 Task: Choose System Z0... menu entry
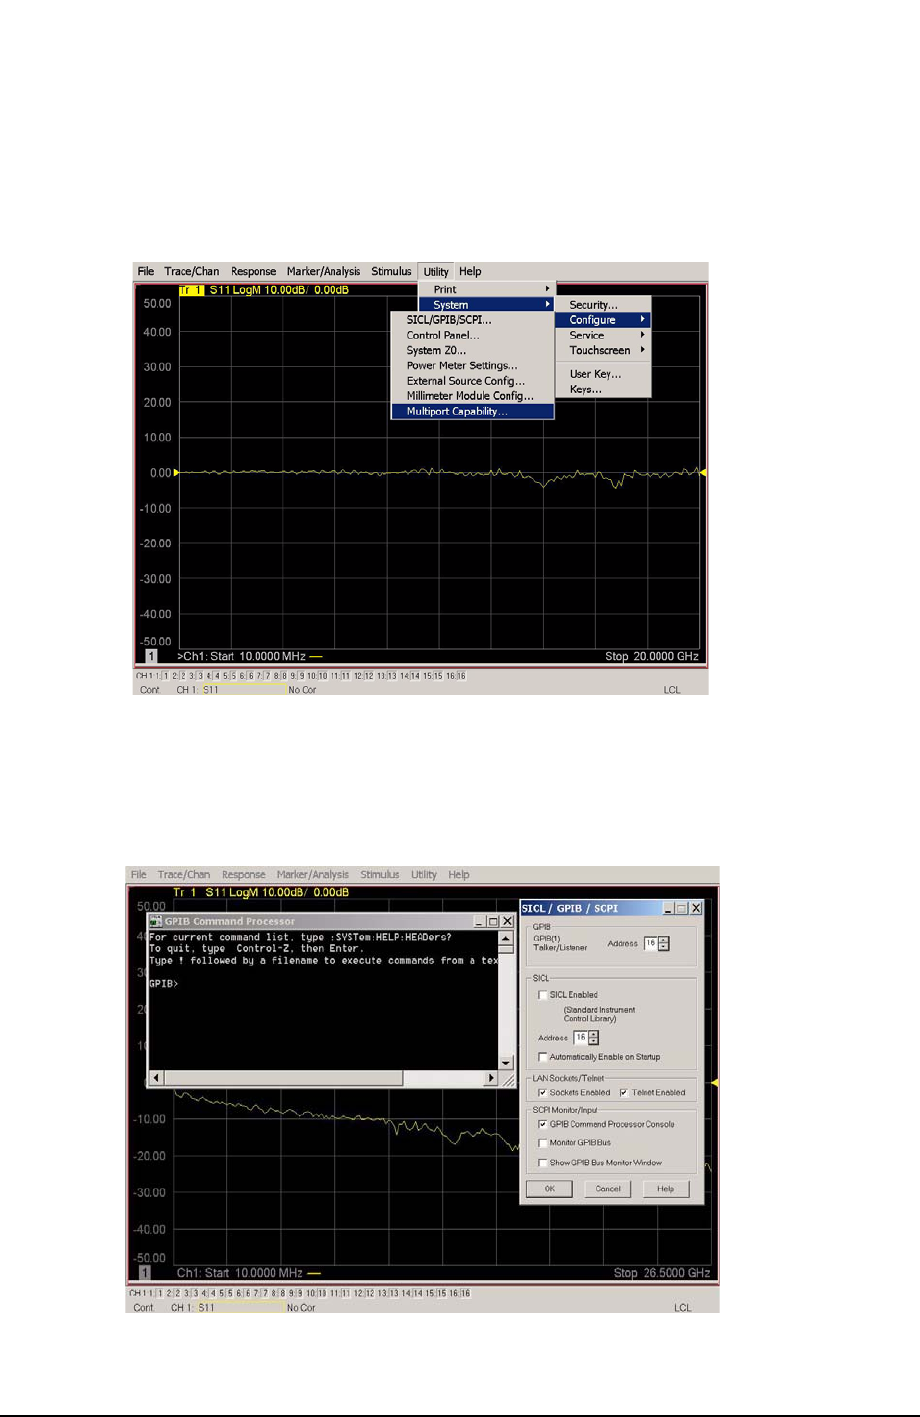472,350
